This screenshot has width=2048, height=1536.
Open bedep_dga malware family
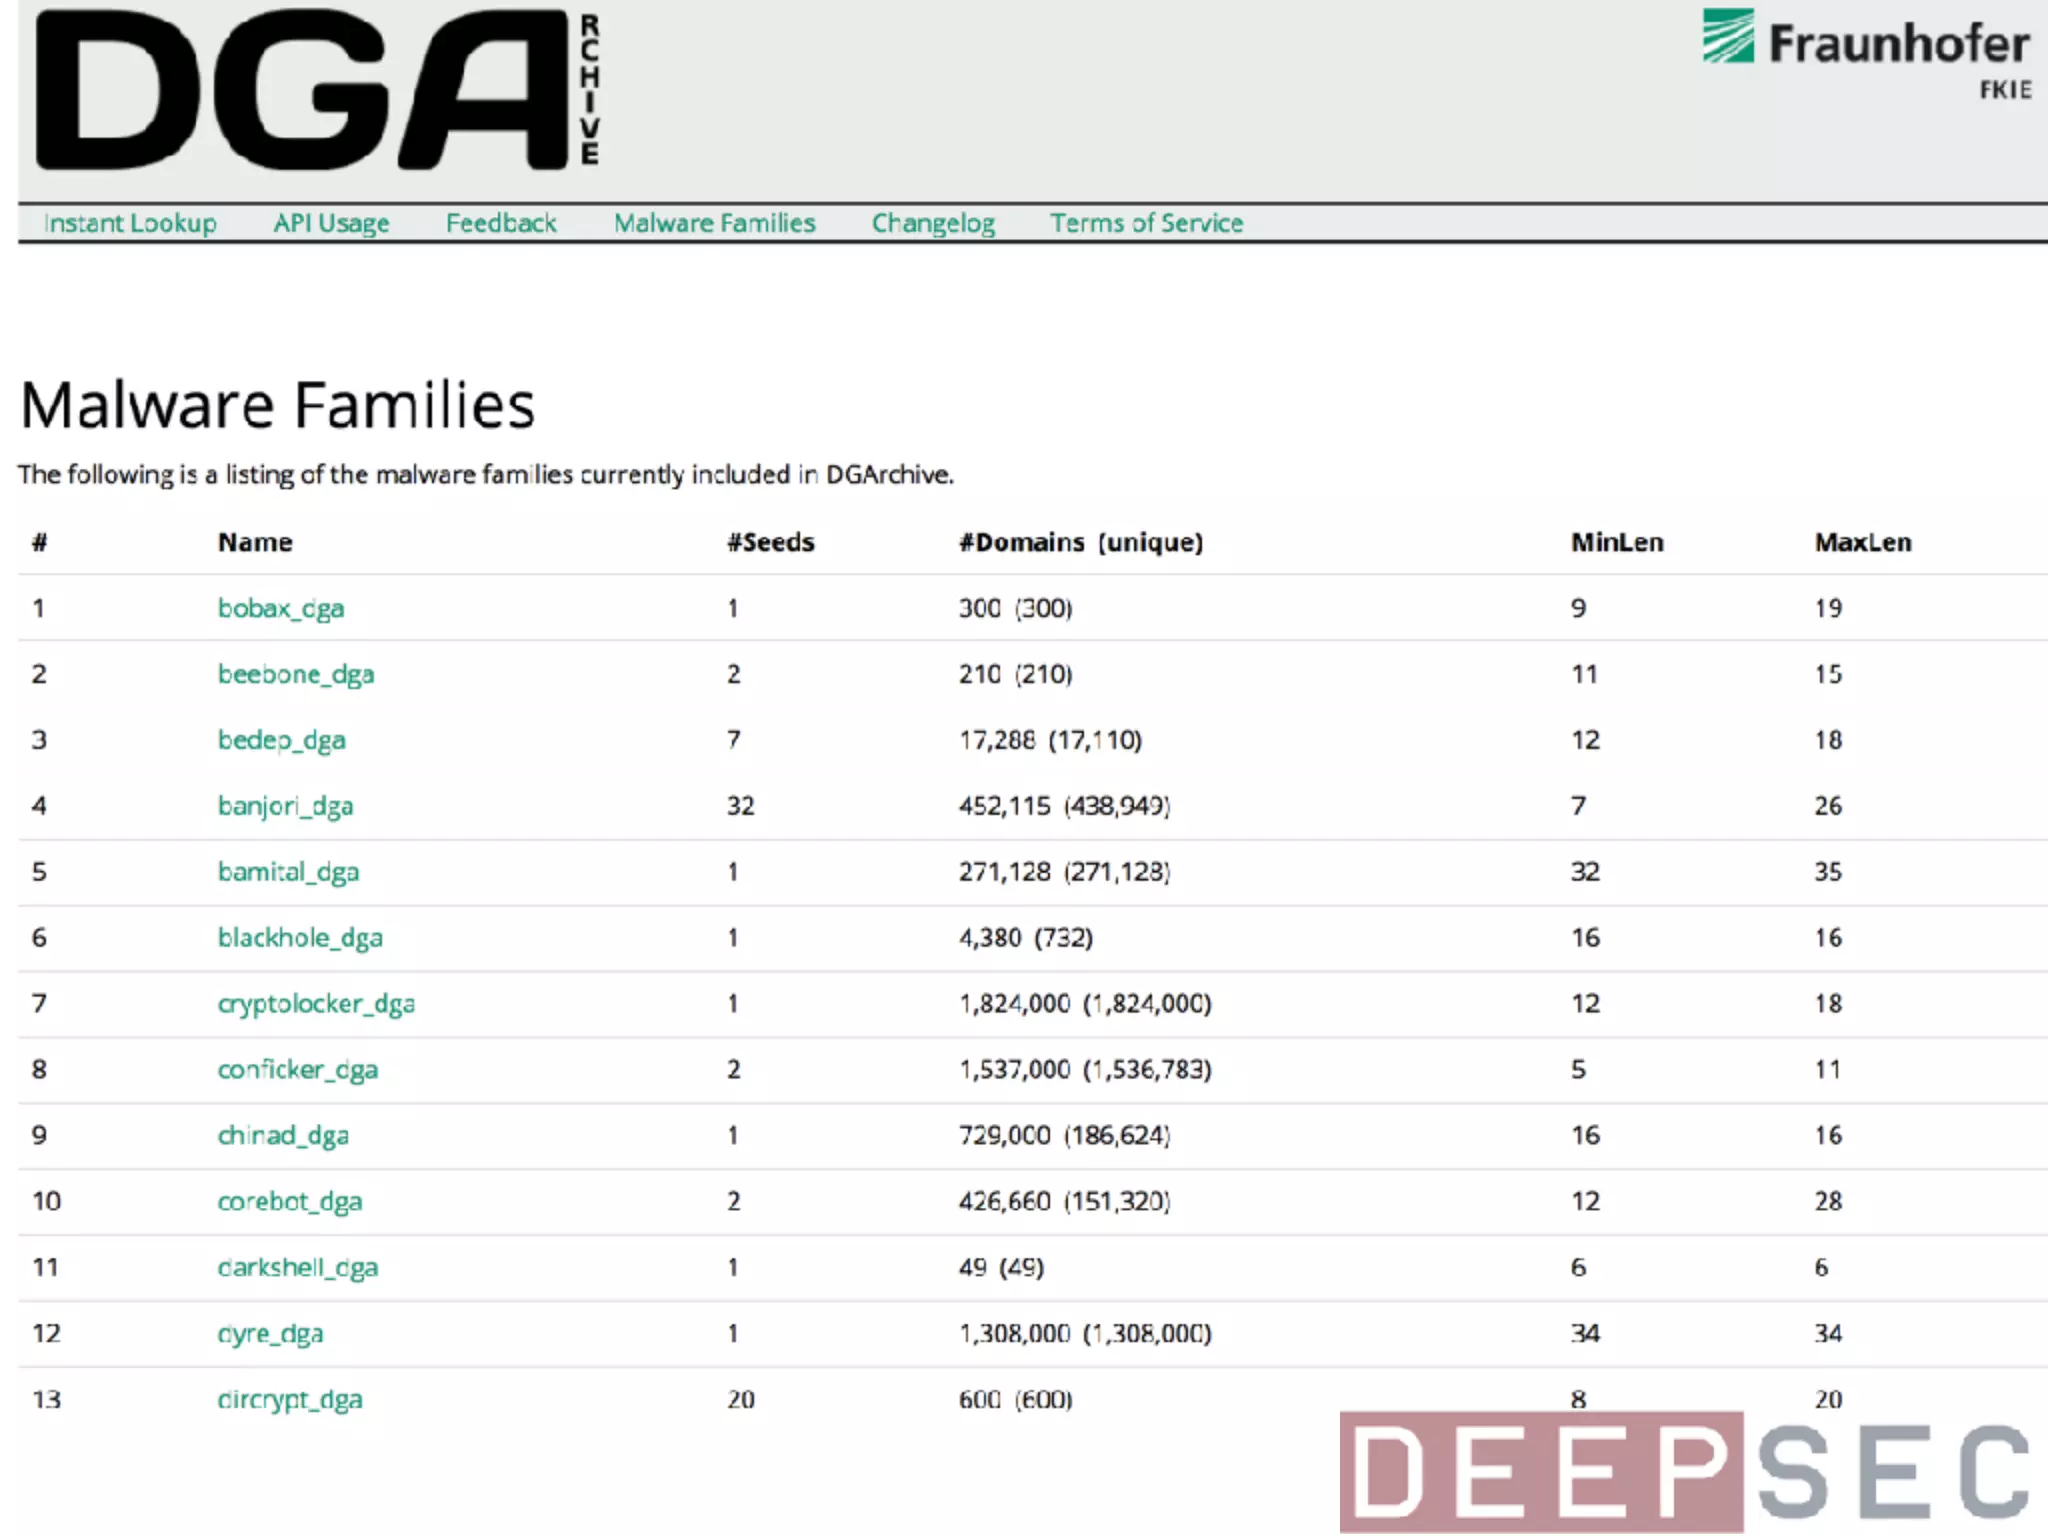282,740
